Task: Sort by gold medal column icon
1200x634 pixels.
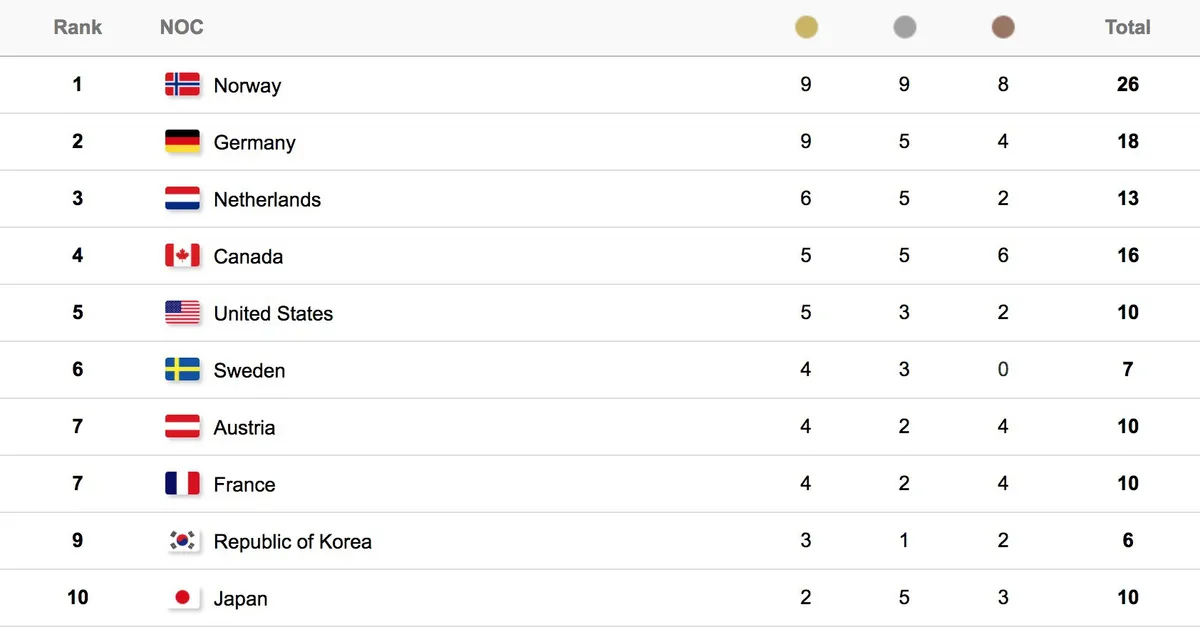Action: (x=806, y=27)
